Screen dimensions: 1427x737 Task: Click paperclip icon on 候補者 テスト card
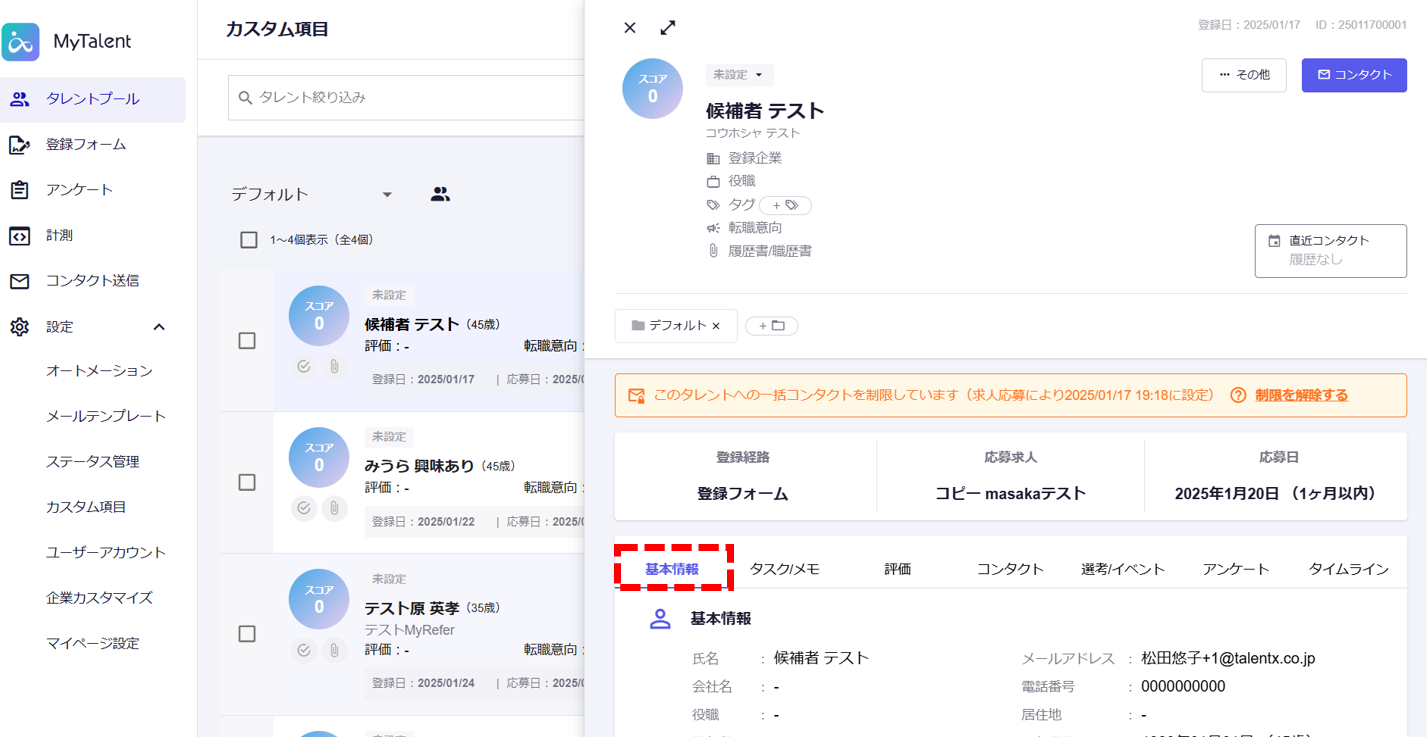point(334,367)
